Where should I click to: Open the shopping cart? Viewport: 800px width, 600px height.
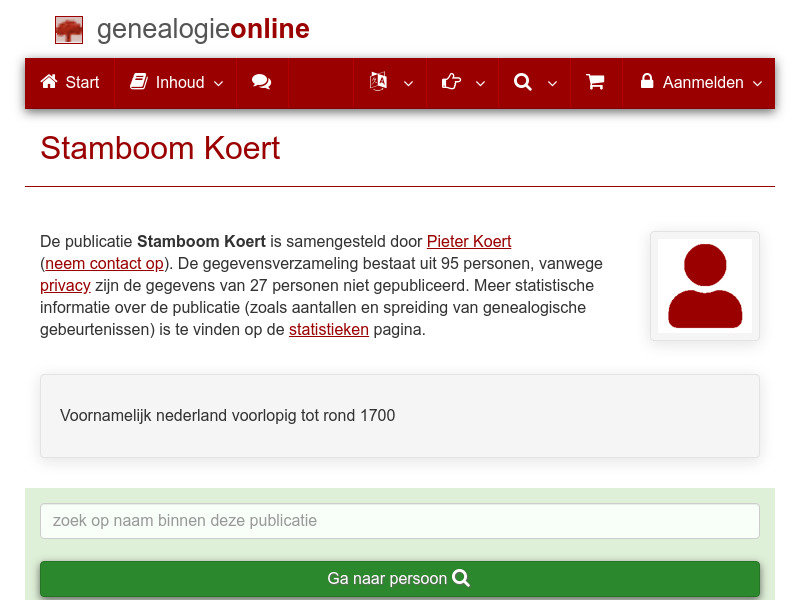[x=595, y=83]
